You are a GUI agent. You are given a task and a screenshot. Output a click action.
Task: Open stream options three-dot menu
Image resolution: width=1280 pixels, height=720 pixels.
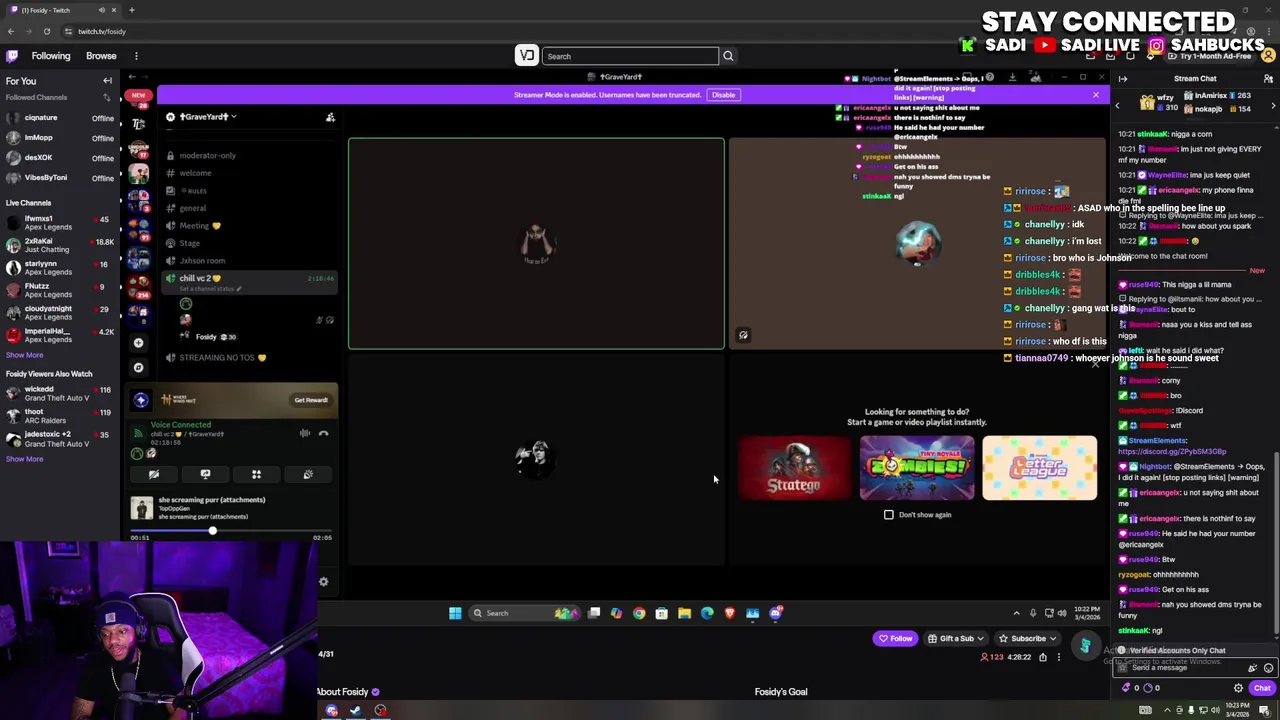(x=1058, y=657)
